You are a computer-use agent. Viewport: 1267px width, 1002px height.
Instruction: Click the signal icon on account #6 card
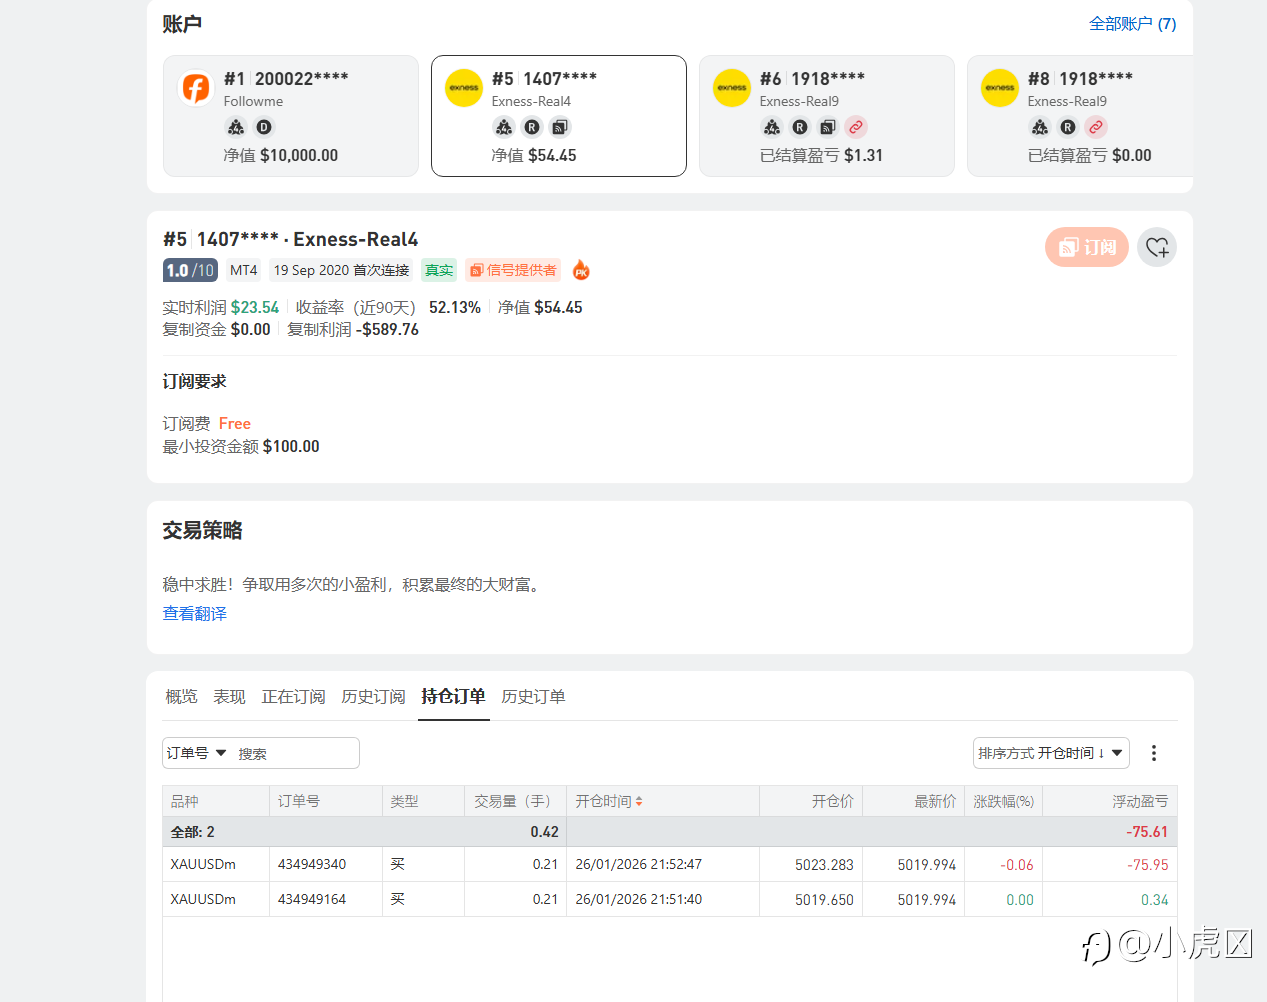click(x=828, y=127)
